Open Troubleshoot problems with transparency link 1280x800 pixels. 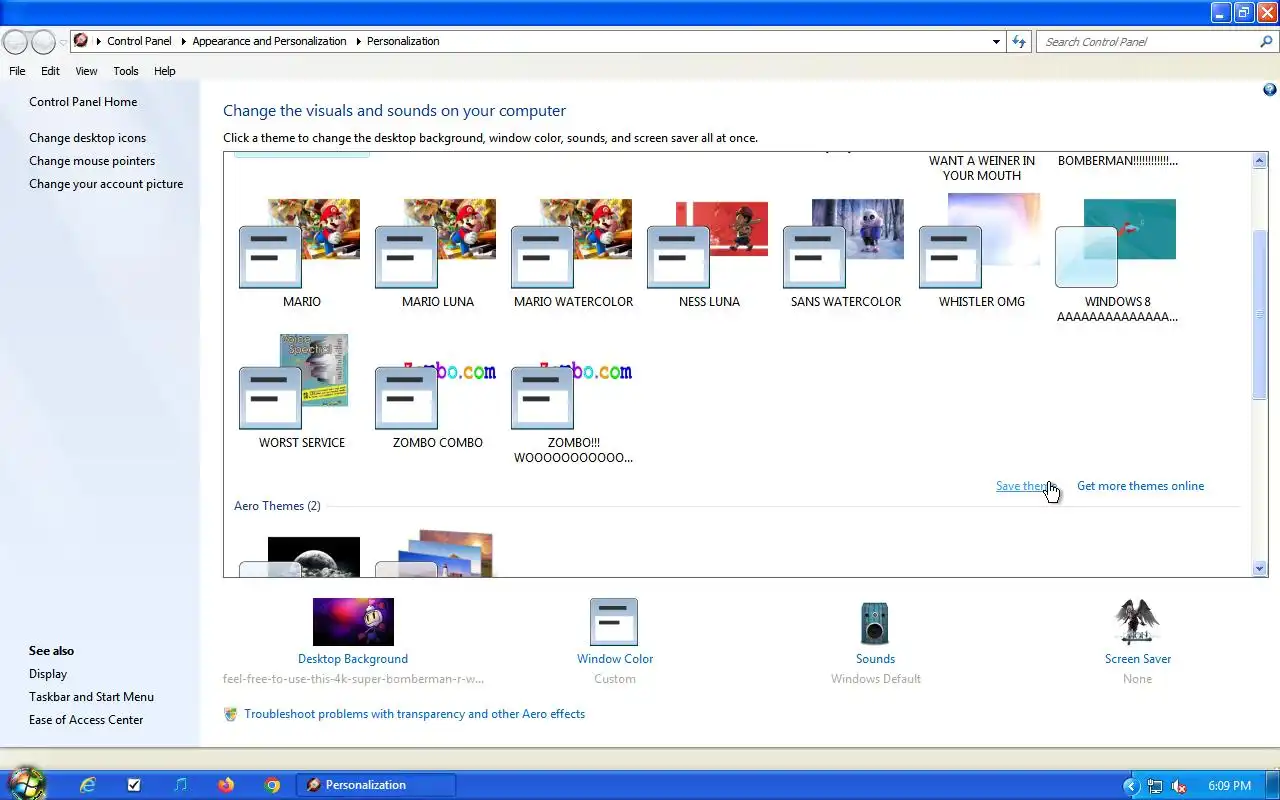(414, 714)
